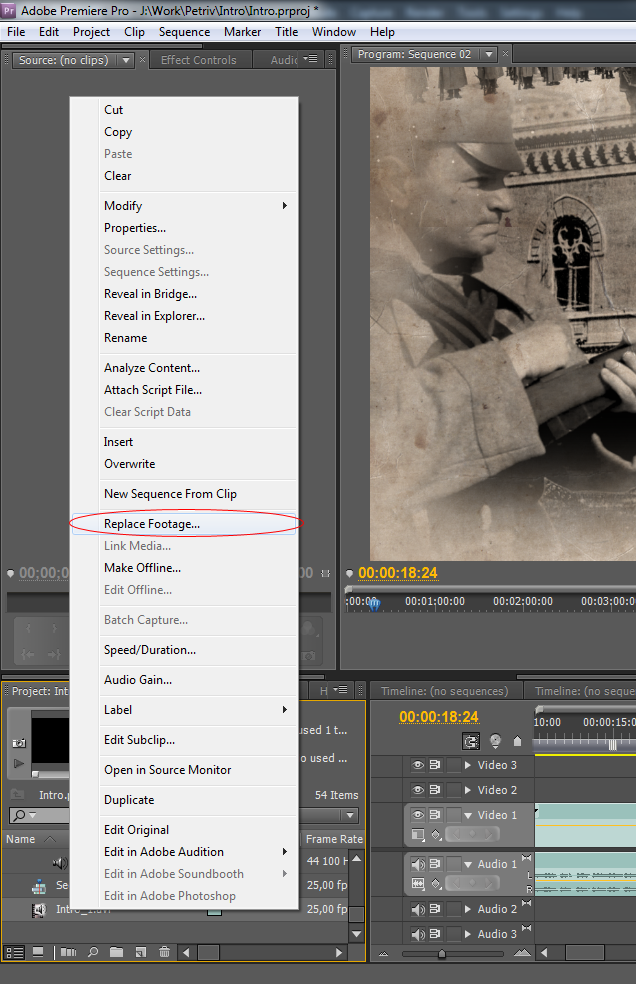636x984 pixels.
Task: Switch to the Effect Controls tab
Action: tap(198, 60)
